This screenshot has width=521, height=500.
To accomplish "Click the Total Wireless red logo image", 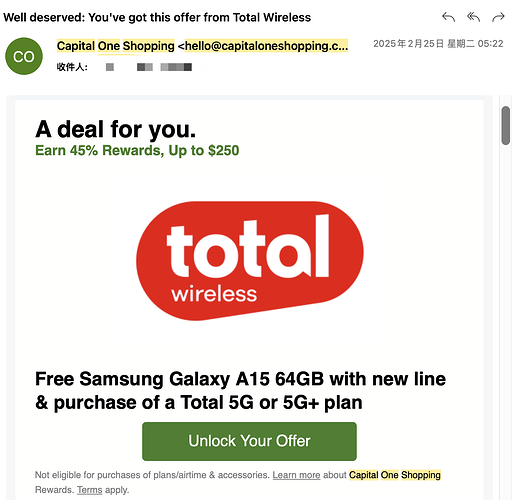I will coord(250,261).
